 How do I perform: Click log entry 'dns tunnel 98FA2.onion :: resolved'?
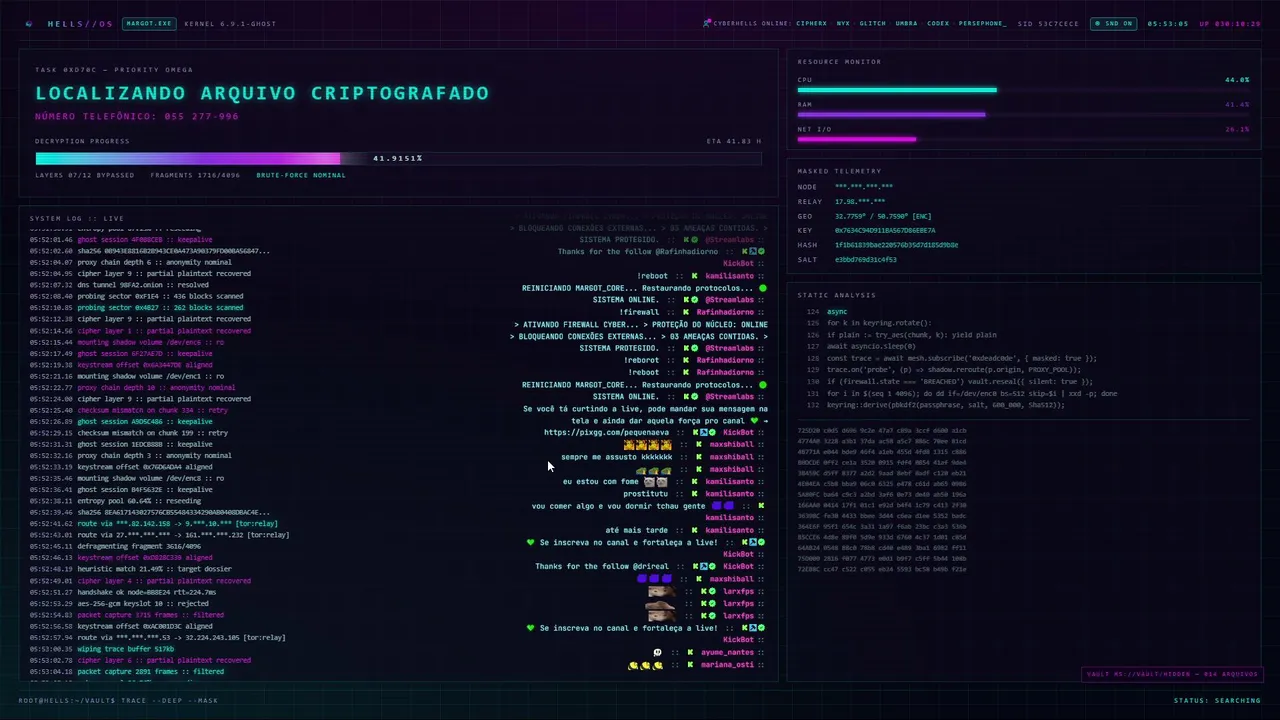[143, 284]
